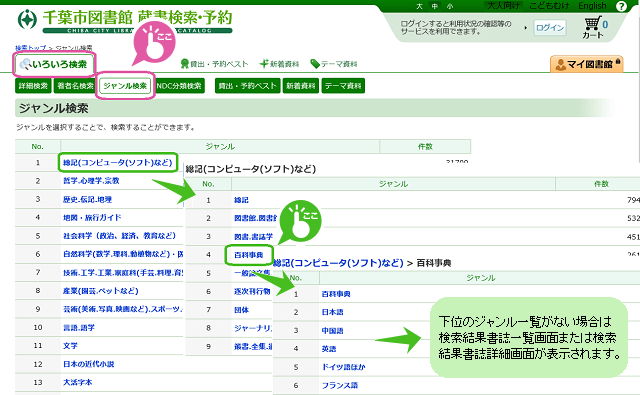This screenshot has height=395, width=640.
Task: Switch language to English
Action: [592, 6]
